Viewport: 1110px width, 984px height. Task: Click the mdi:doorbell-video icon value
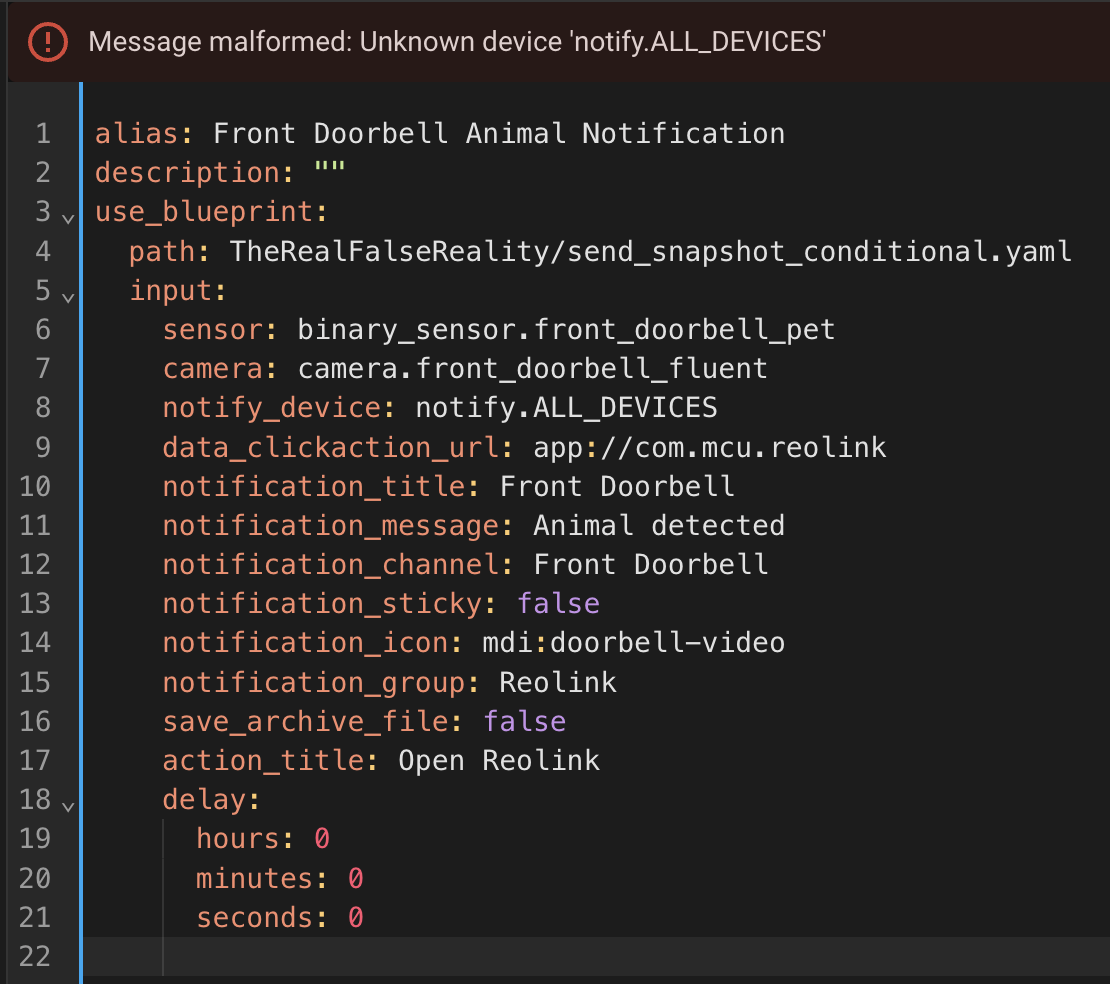[633, 643]
